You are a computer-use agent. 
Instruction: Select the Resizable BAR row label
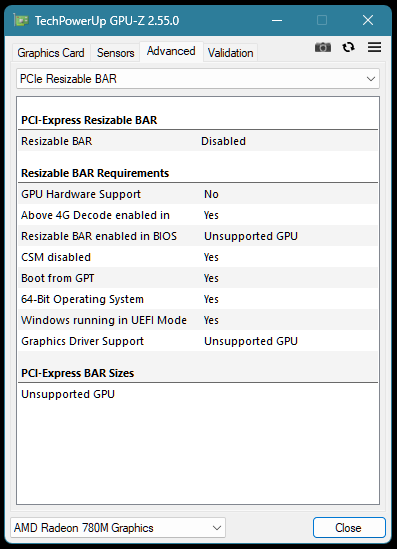pyautogui.click(x=57, y=141)
